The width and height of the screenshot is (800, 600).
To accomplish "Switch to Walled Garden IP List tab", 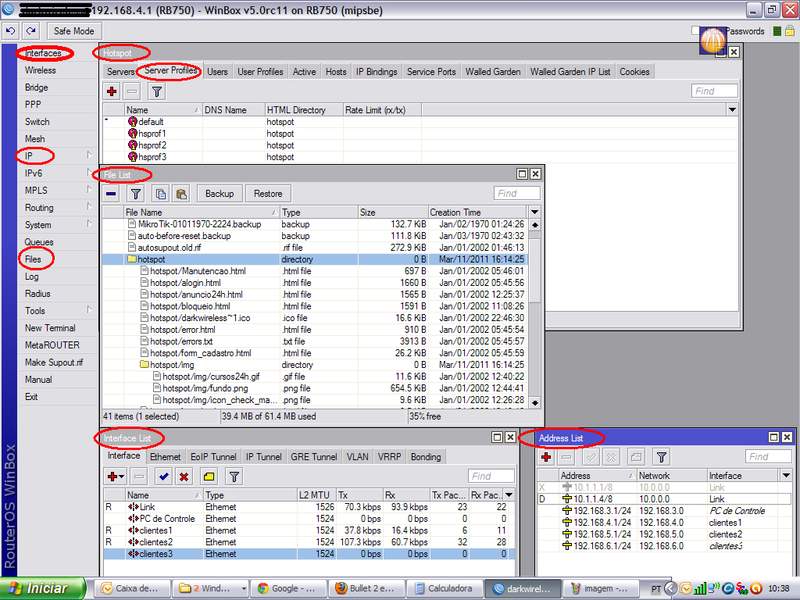I will point(570,72).
